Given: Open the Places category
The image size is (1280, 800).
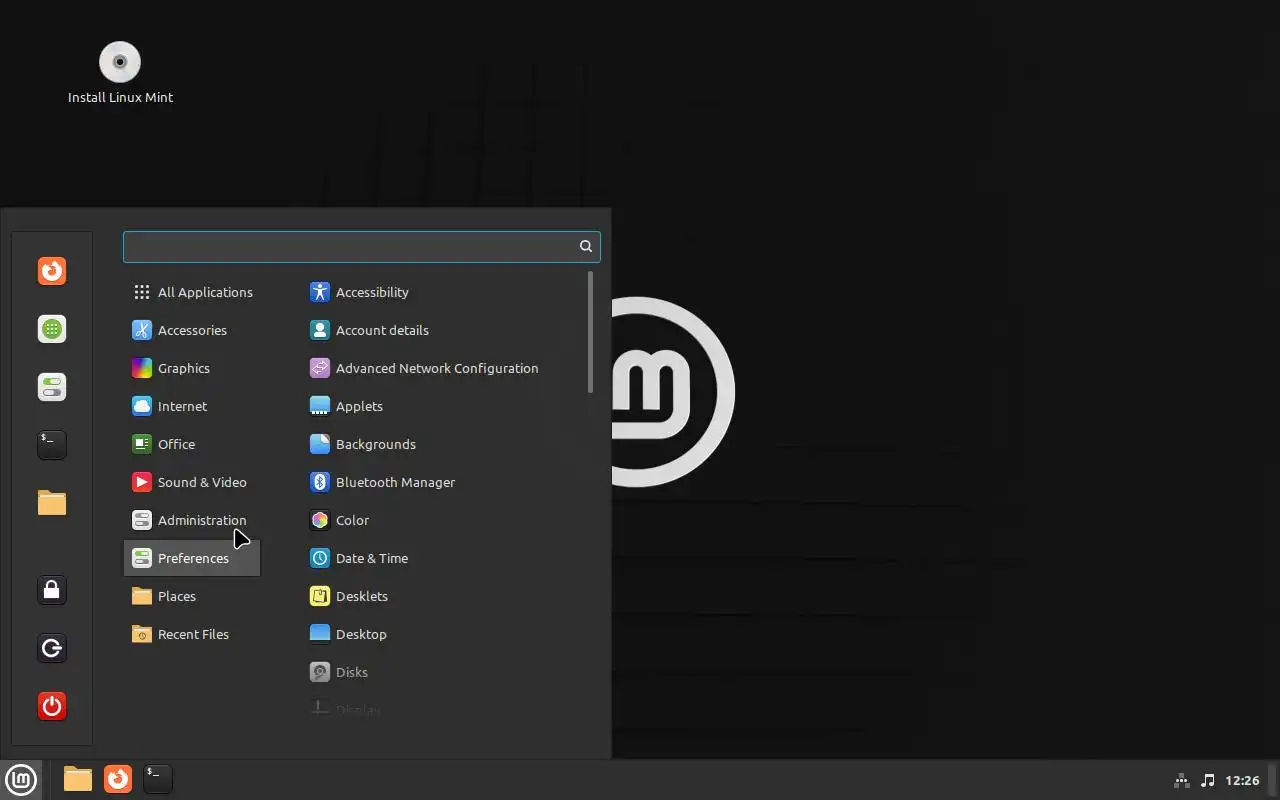Looking at the screenshot, I should tap(192, 596).
